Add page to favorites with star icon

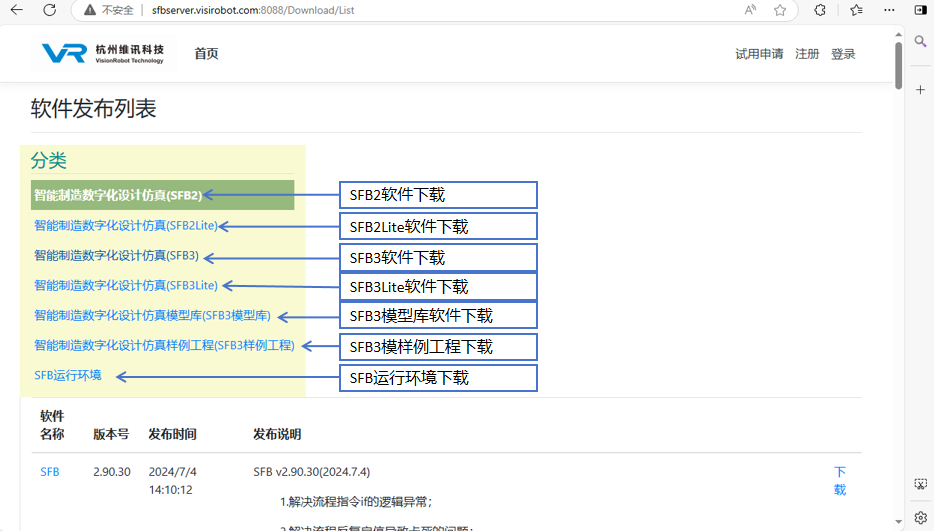pyautogui.click(x=780, y=10)
